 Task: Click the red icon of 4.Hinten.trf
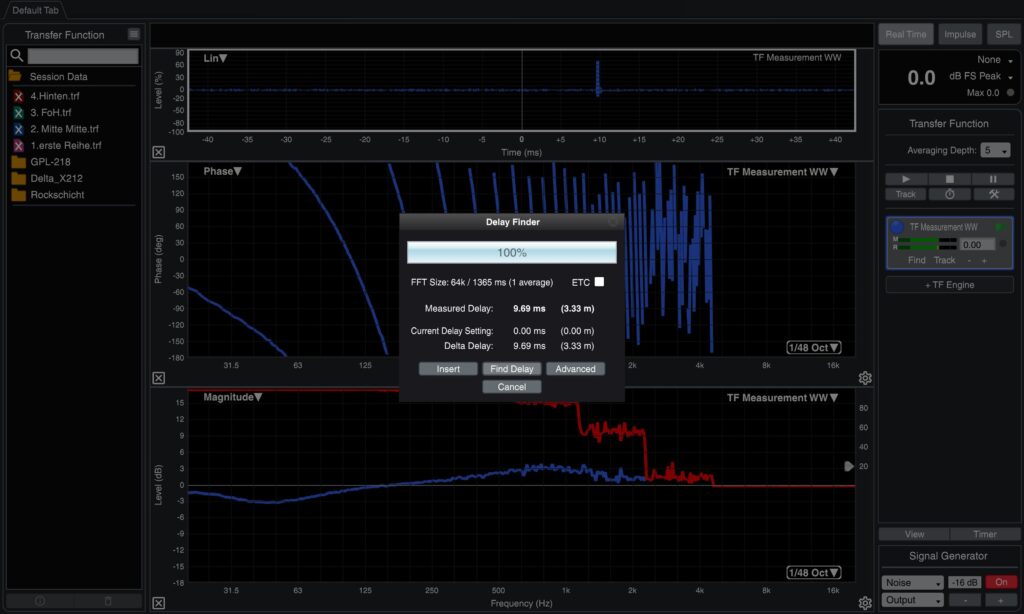[x=18, y=97]
